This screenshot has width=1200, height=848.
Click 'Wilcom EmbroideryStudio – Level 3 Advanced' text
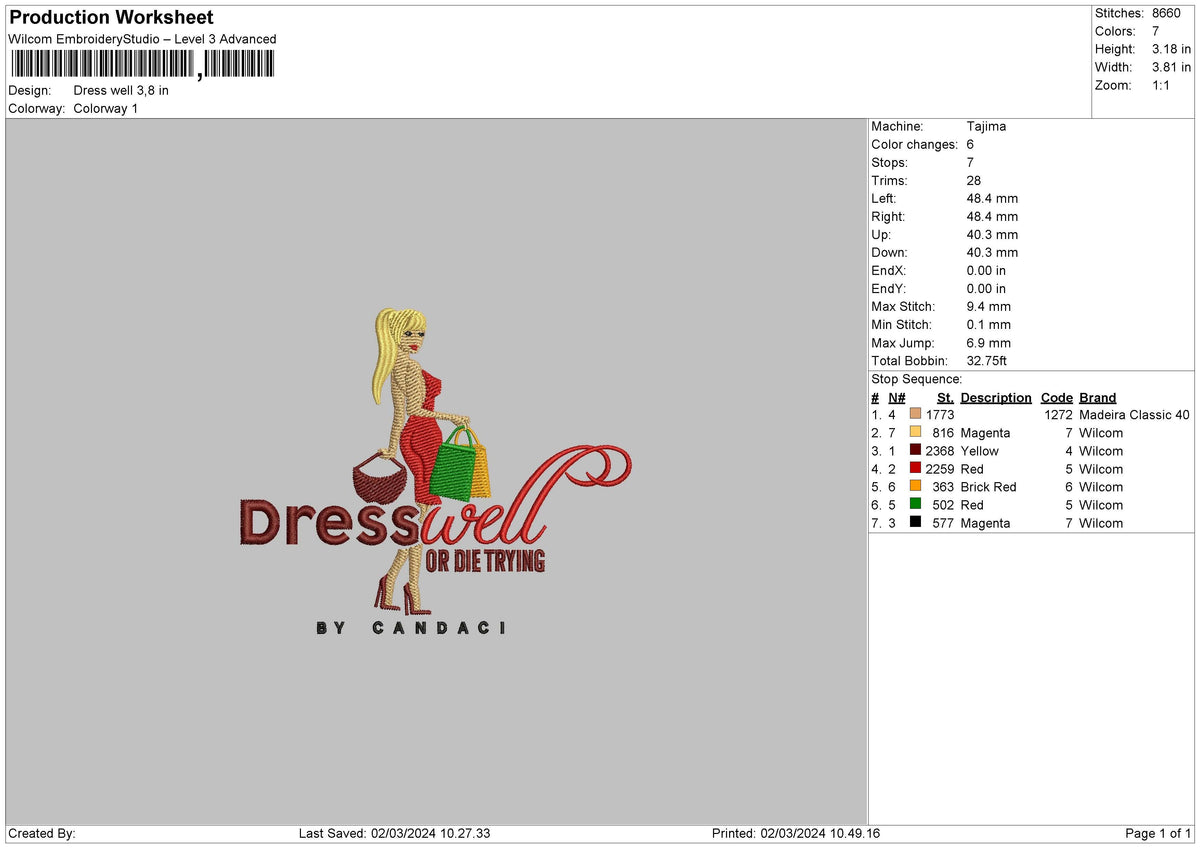[x=142, y=39]
